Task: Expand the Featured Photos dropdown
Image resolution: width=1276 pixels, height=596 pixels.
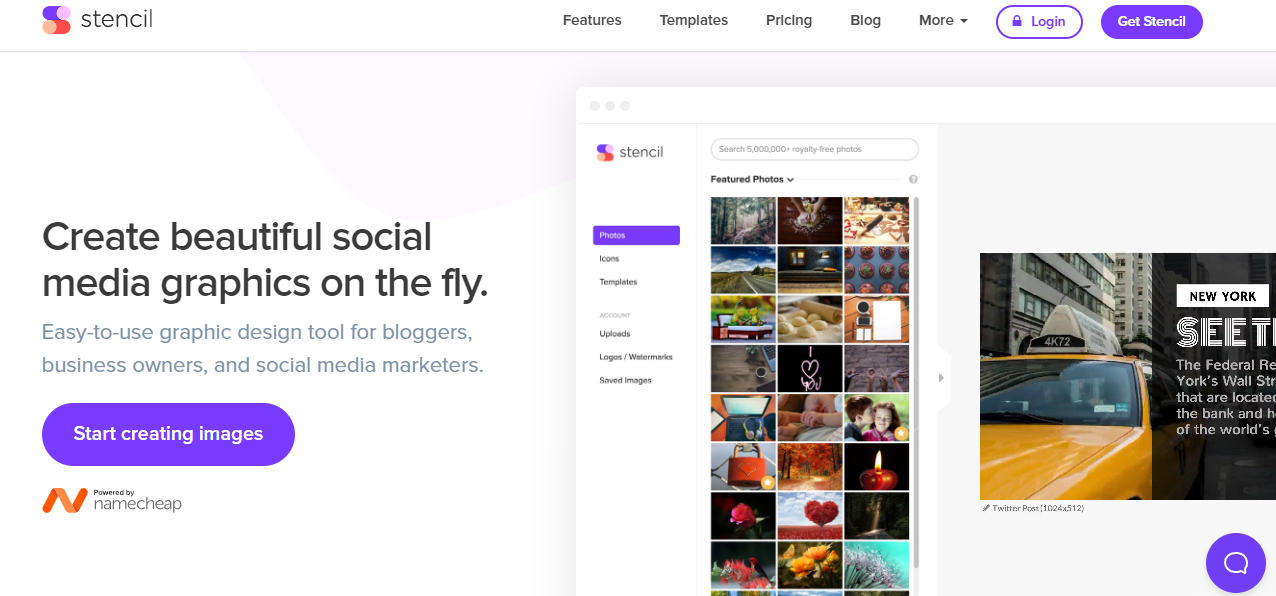Action: (x=752, y=180)
